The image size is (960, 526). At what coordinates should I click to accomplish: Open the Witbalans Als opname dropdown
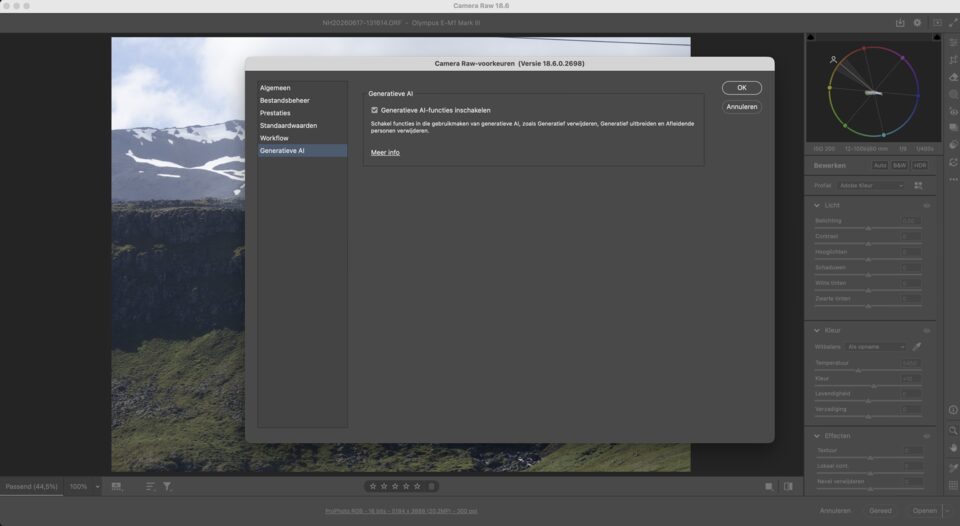coord(875,347)
